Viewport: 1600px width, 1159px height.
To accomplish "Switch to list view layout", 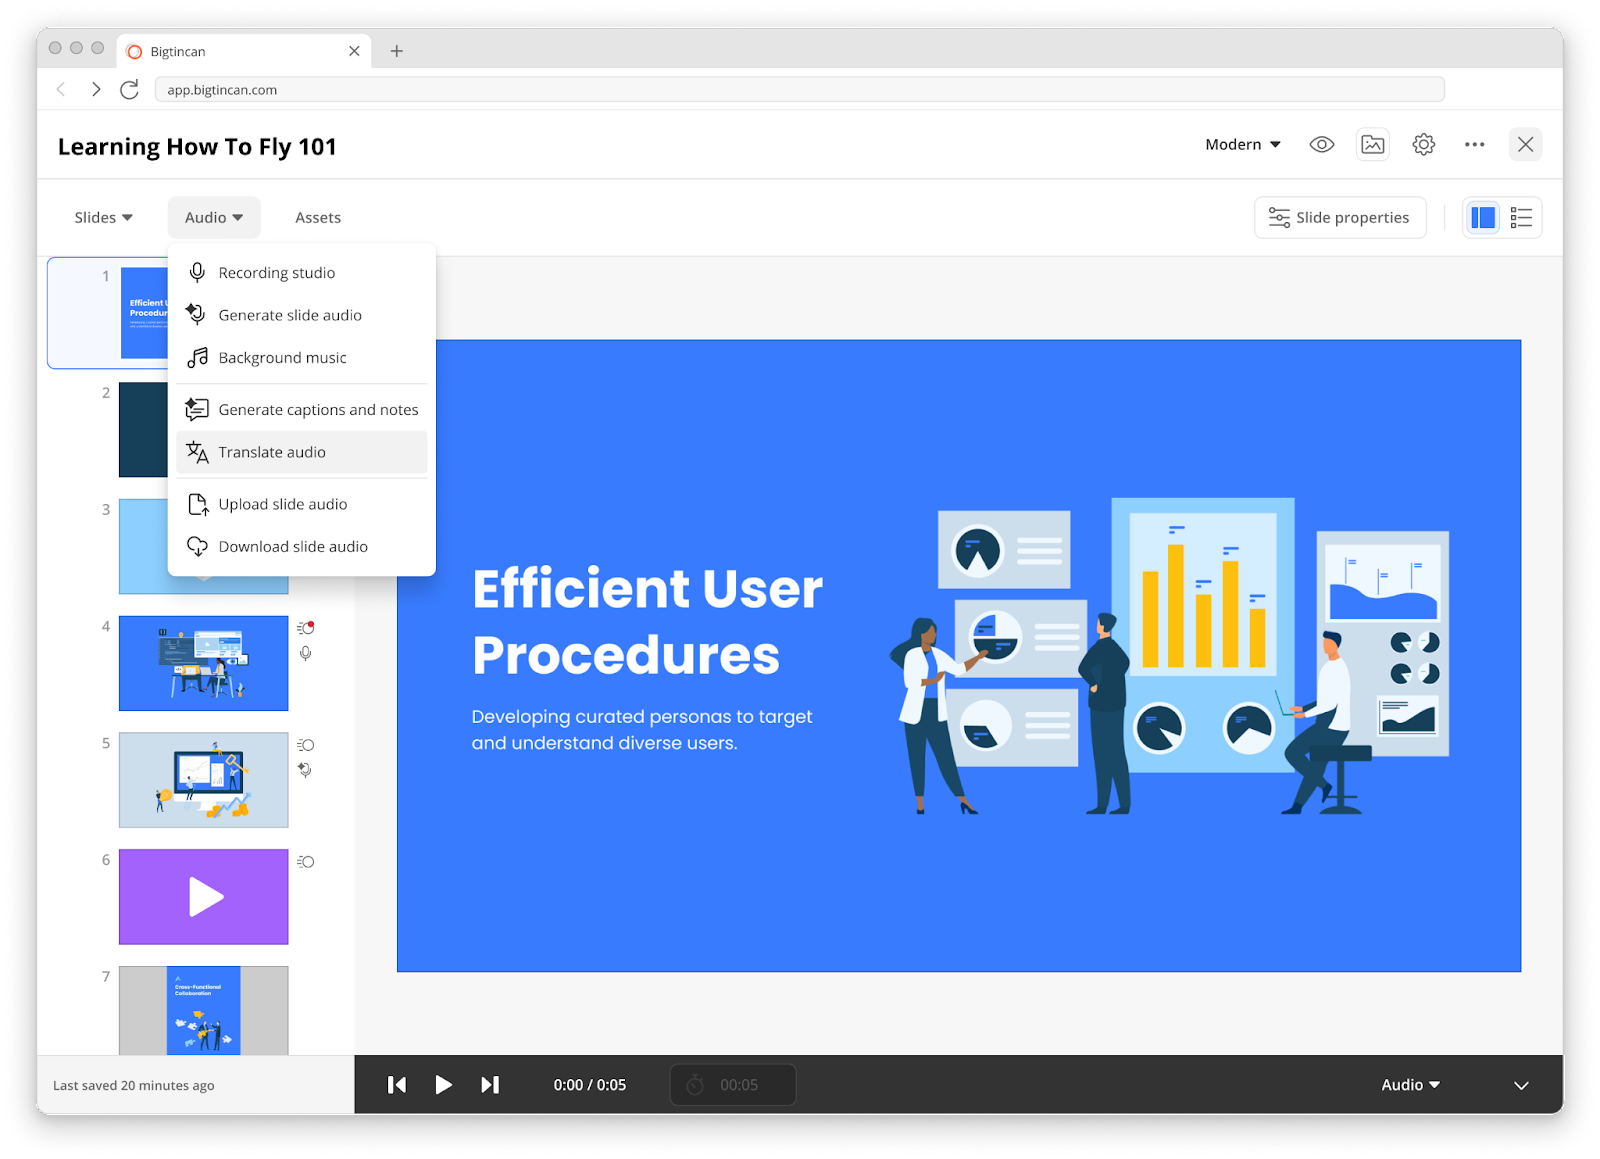I will tap(1521, 217).
